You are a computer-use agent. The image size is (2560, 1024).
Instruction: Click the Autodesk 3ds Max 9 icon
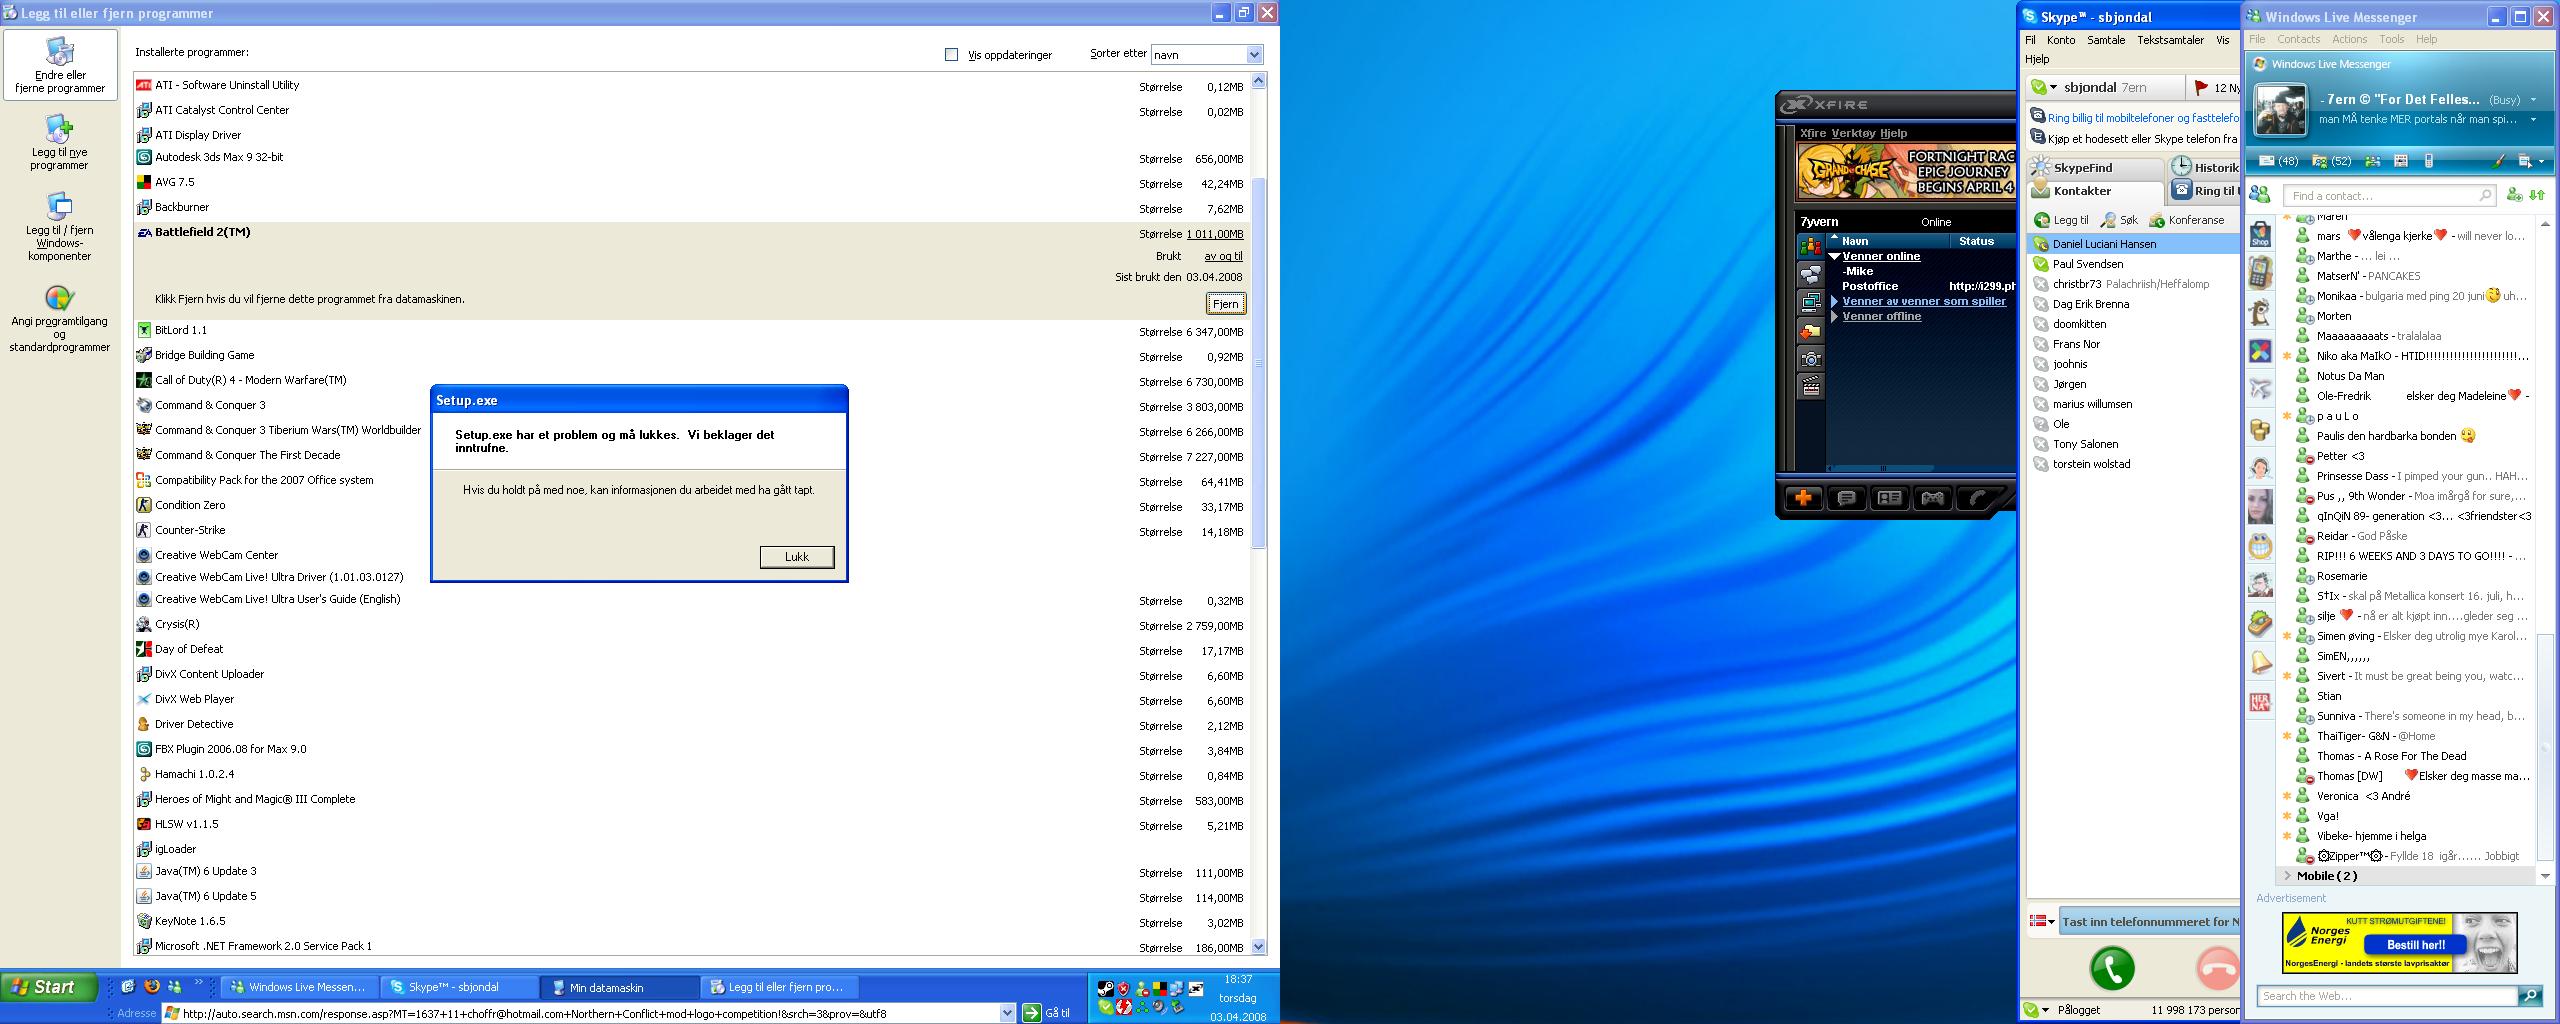pos(144,157)
